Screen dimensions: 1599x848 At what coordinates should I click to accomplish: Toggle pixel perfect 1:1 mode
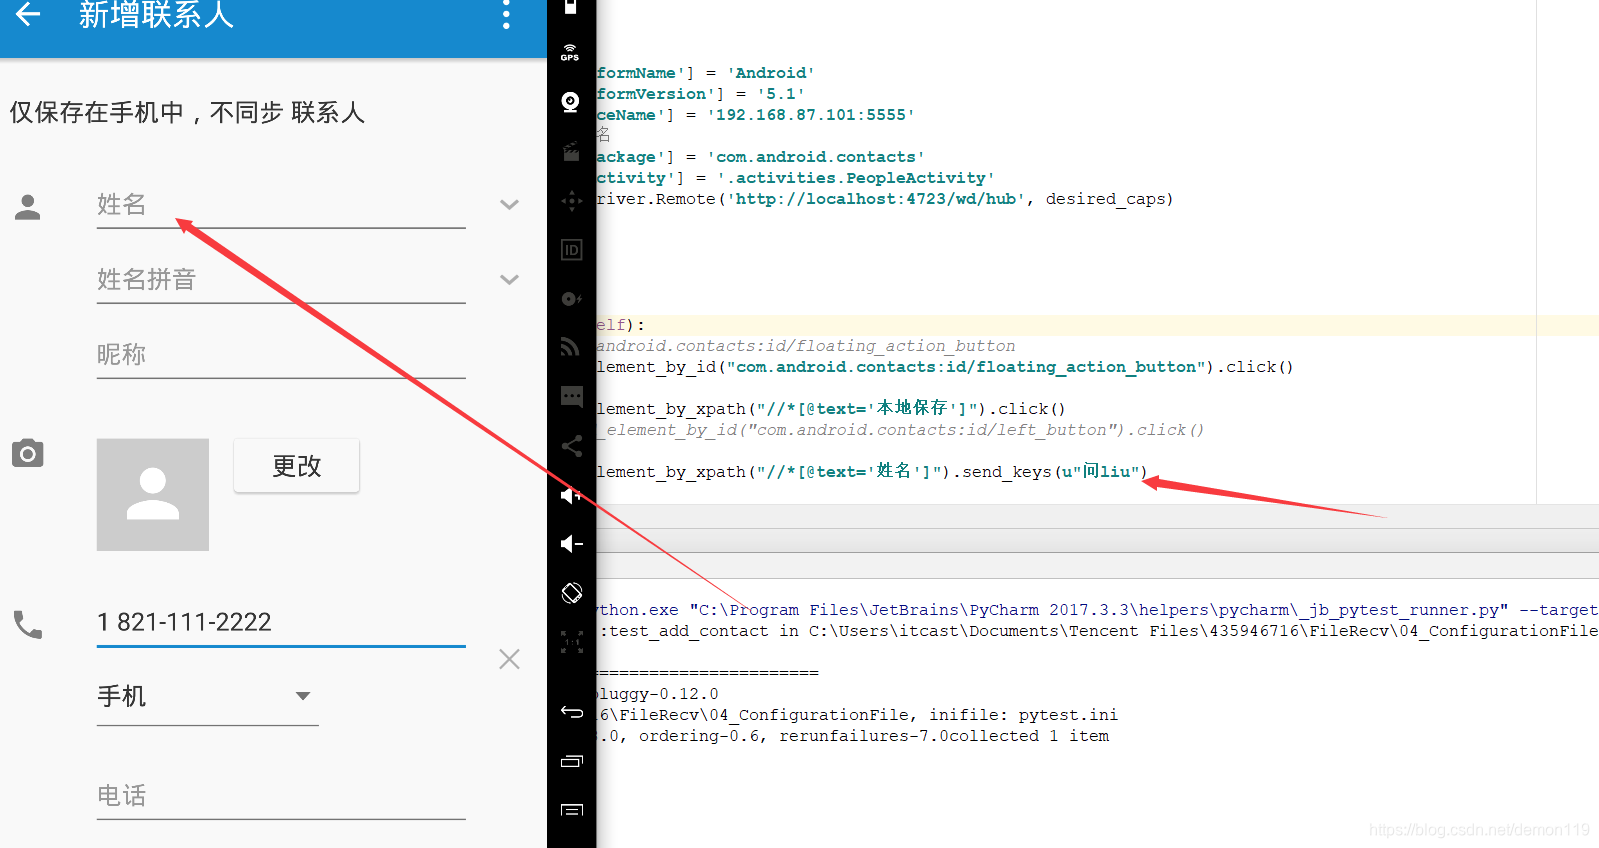571,642
